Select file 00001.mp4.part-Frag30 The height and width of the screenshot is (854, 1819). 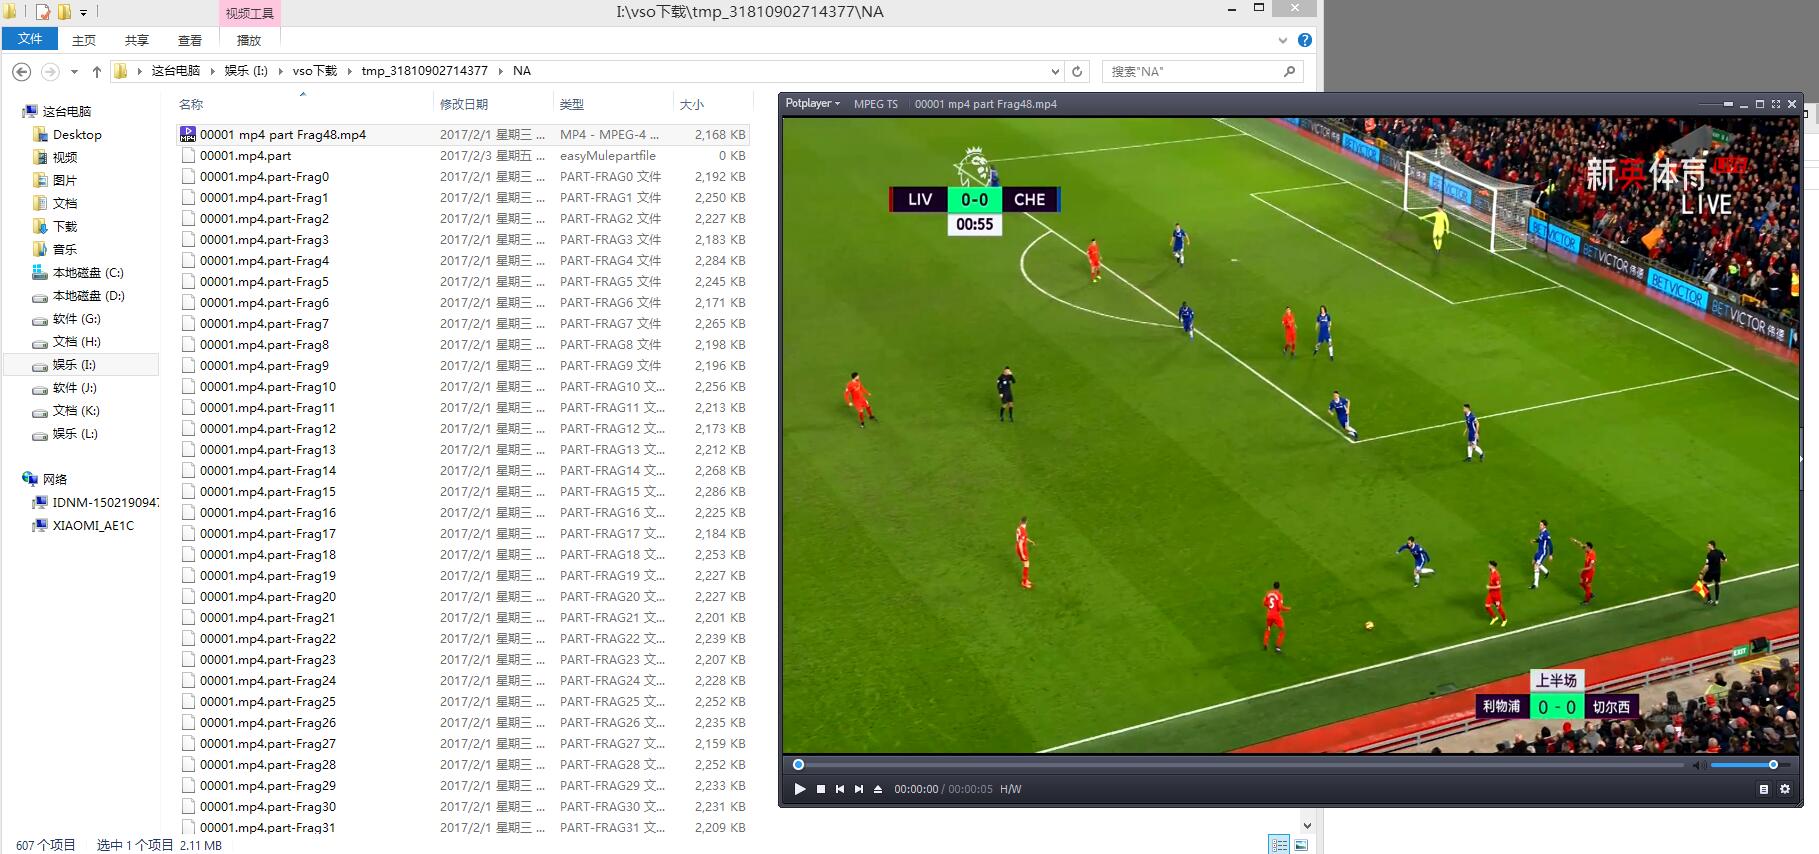click(x=462, y=806)
